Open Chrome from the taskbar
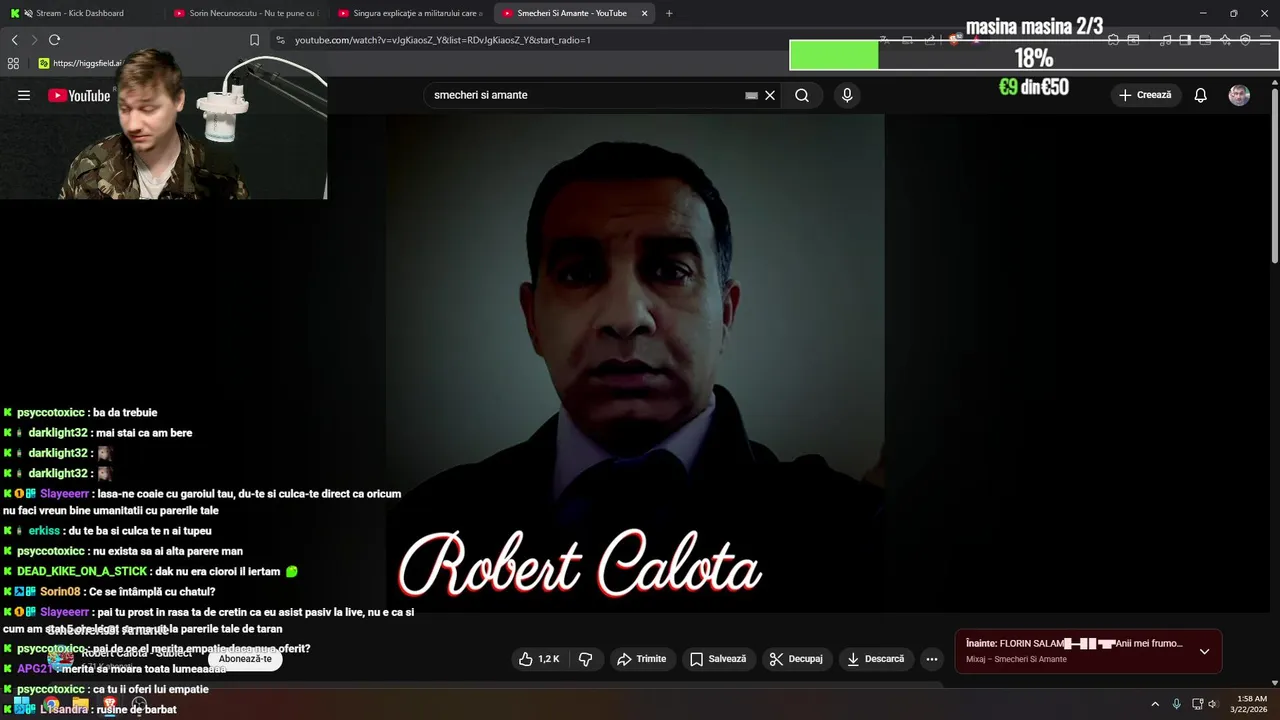This screenshot has width=1280, height=720. tap(51, 704)
